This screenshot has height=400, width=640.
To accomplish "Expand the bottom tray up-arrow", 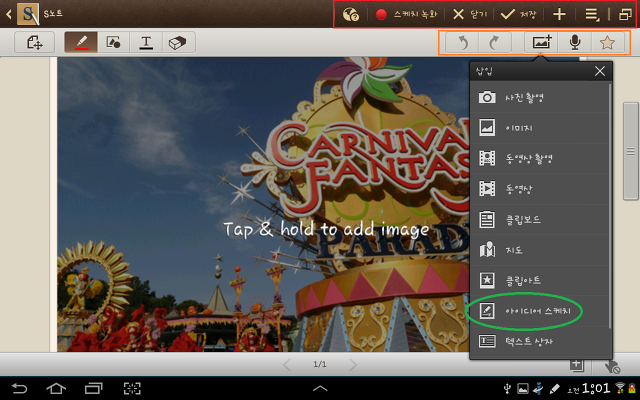I will tap(320, 388).
